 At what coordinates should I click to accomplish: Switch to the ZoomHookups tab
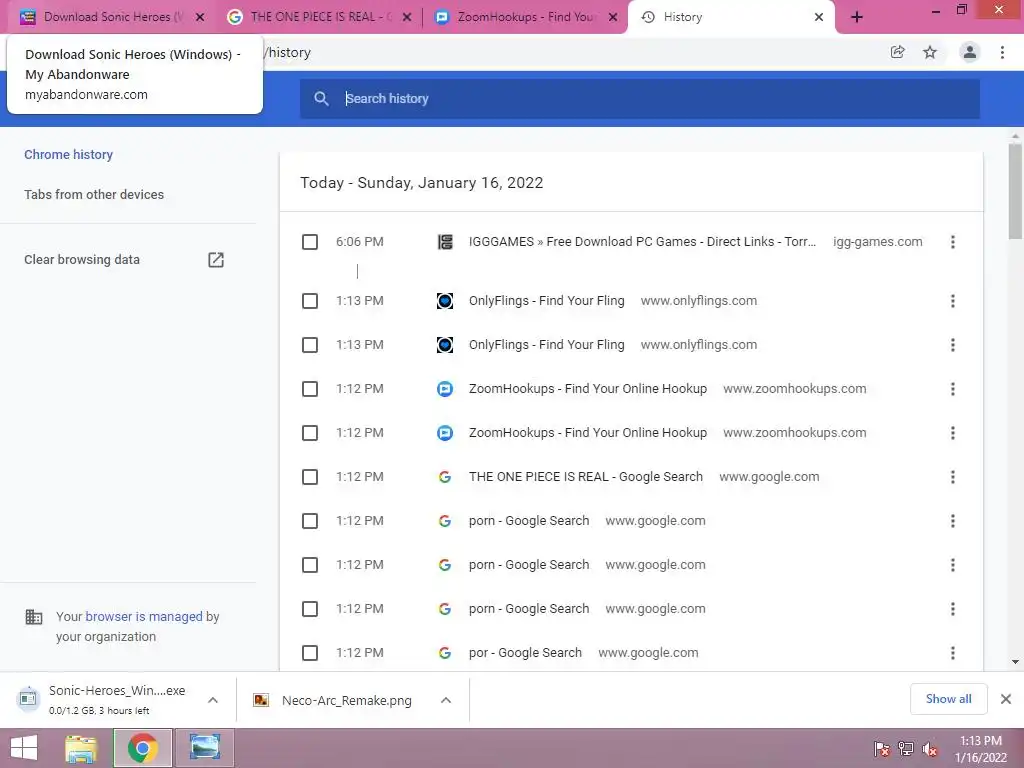pyautogui.click(x=526, y=17)
